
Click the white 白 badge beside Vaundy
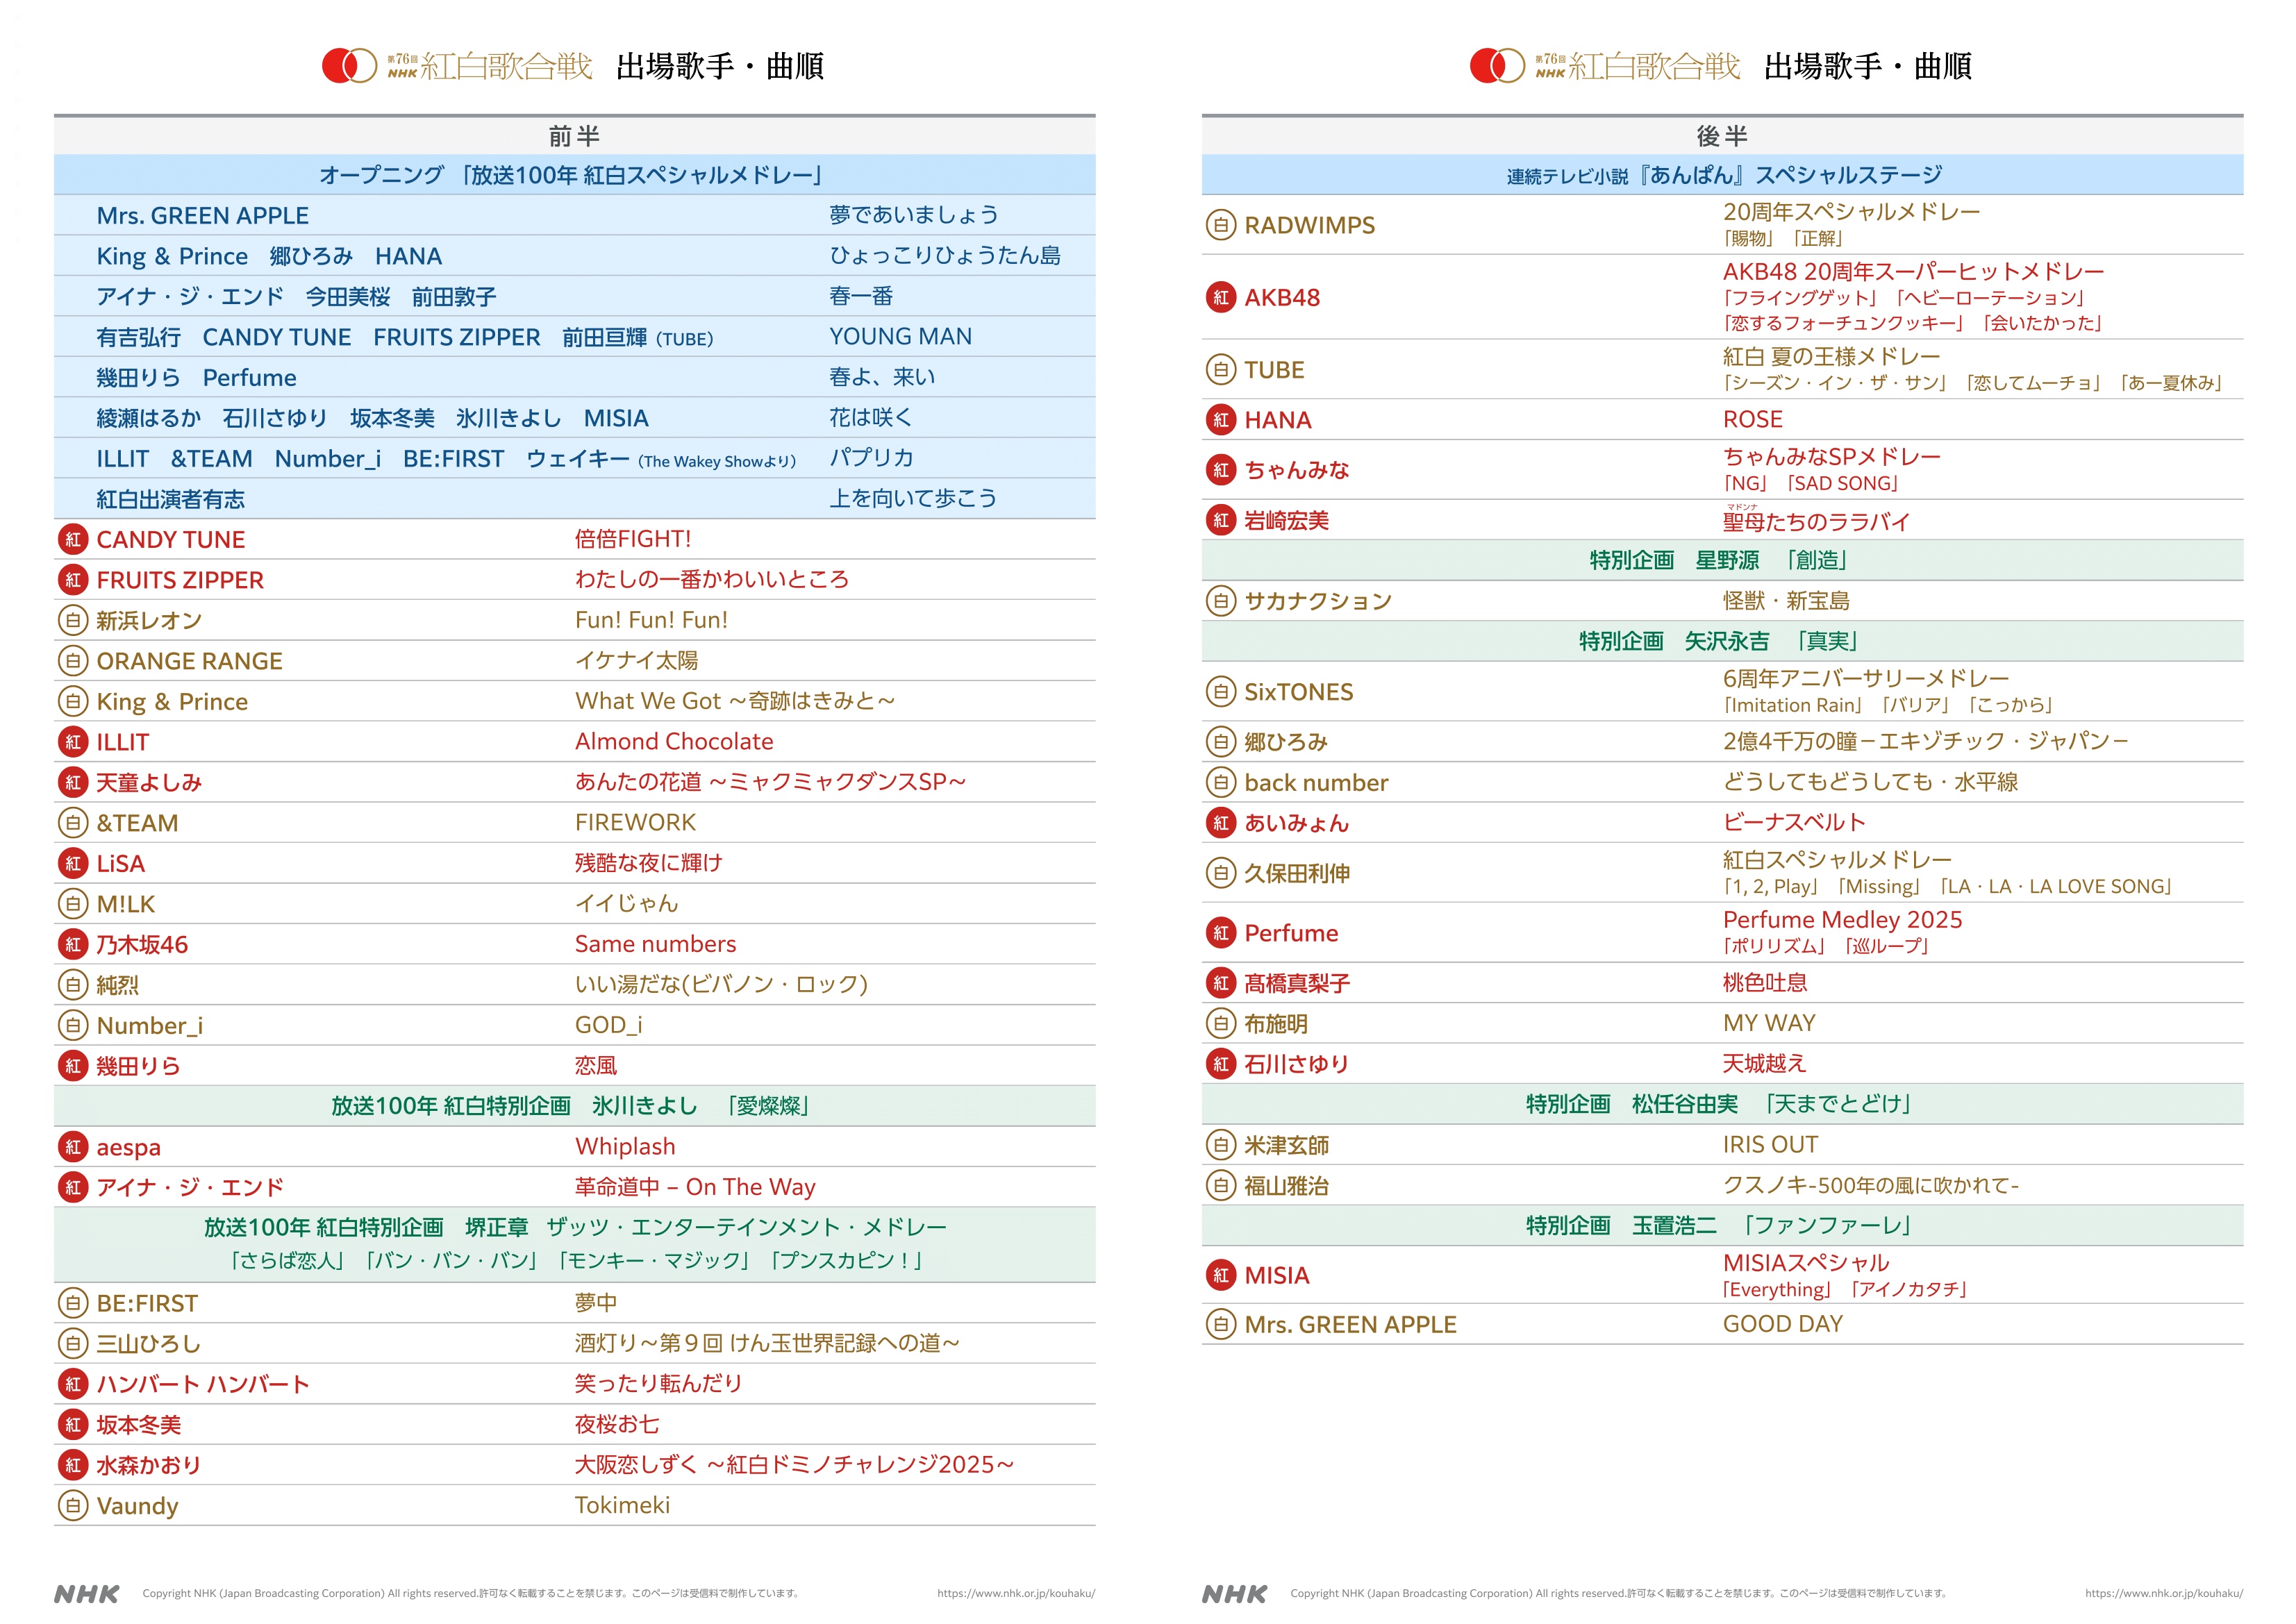click(x=72, y=1506)
